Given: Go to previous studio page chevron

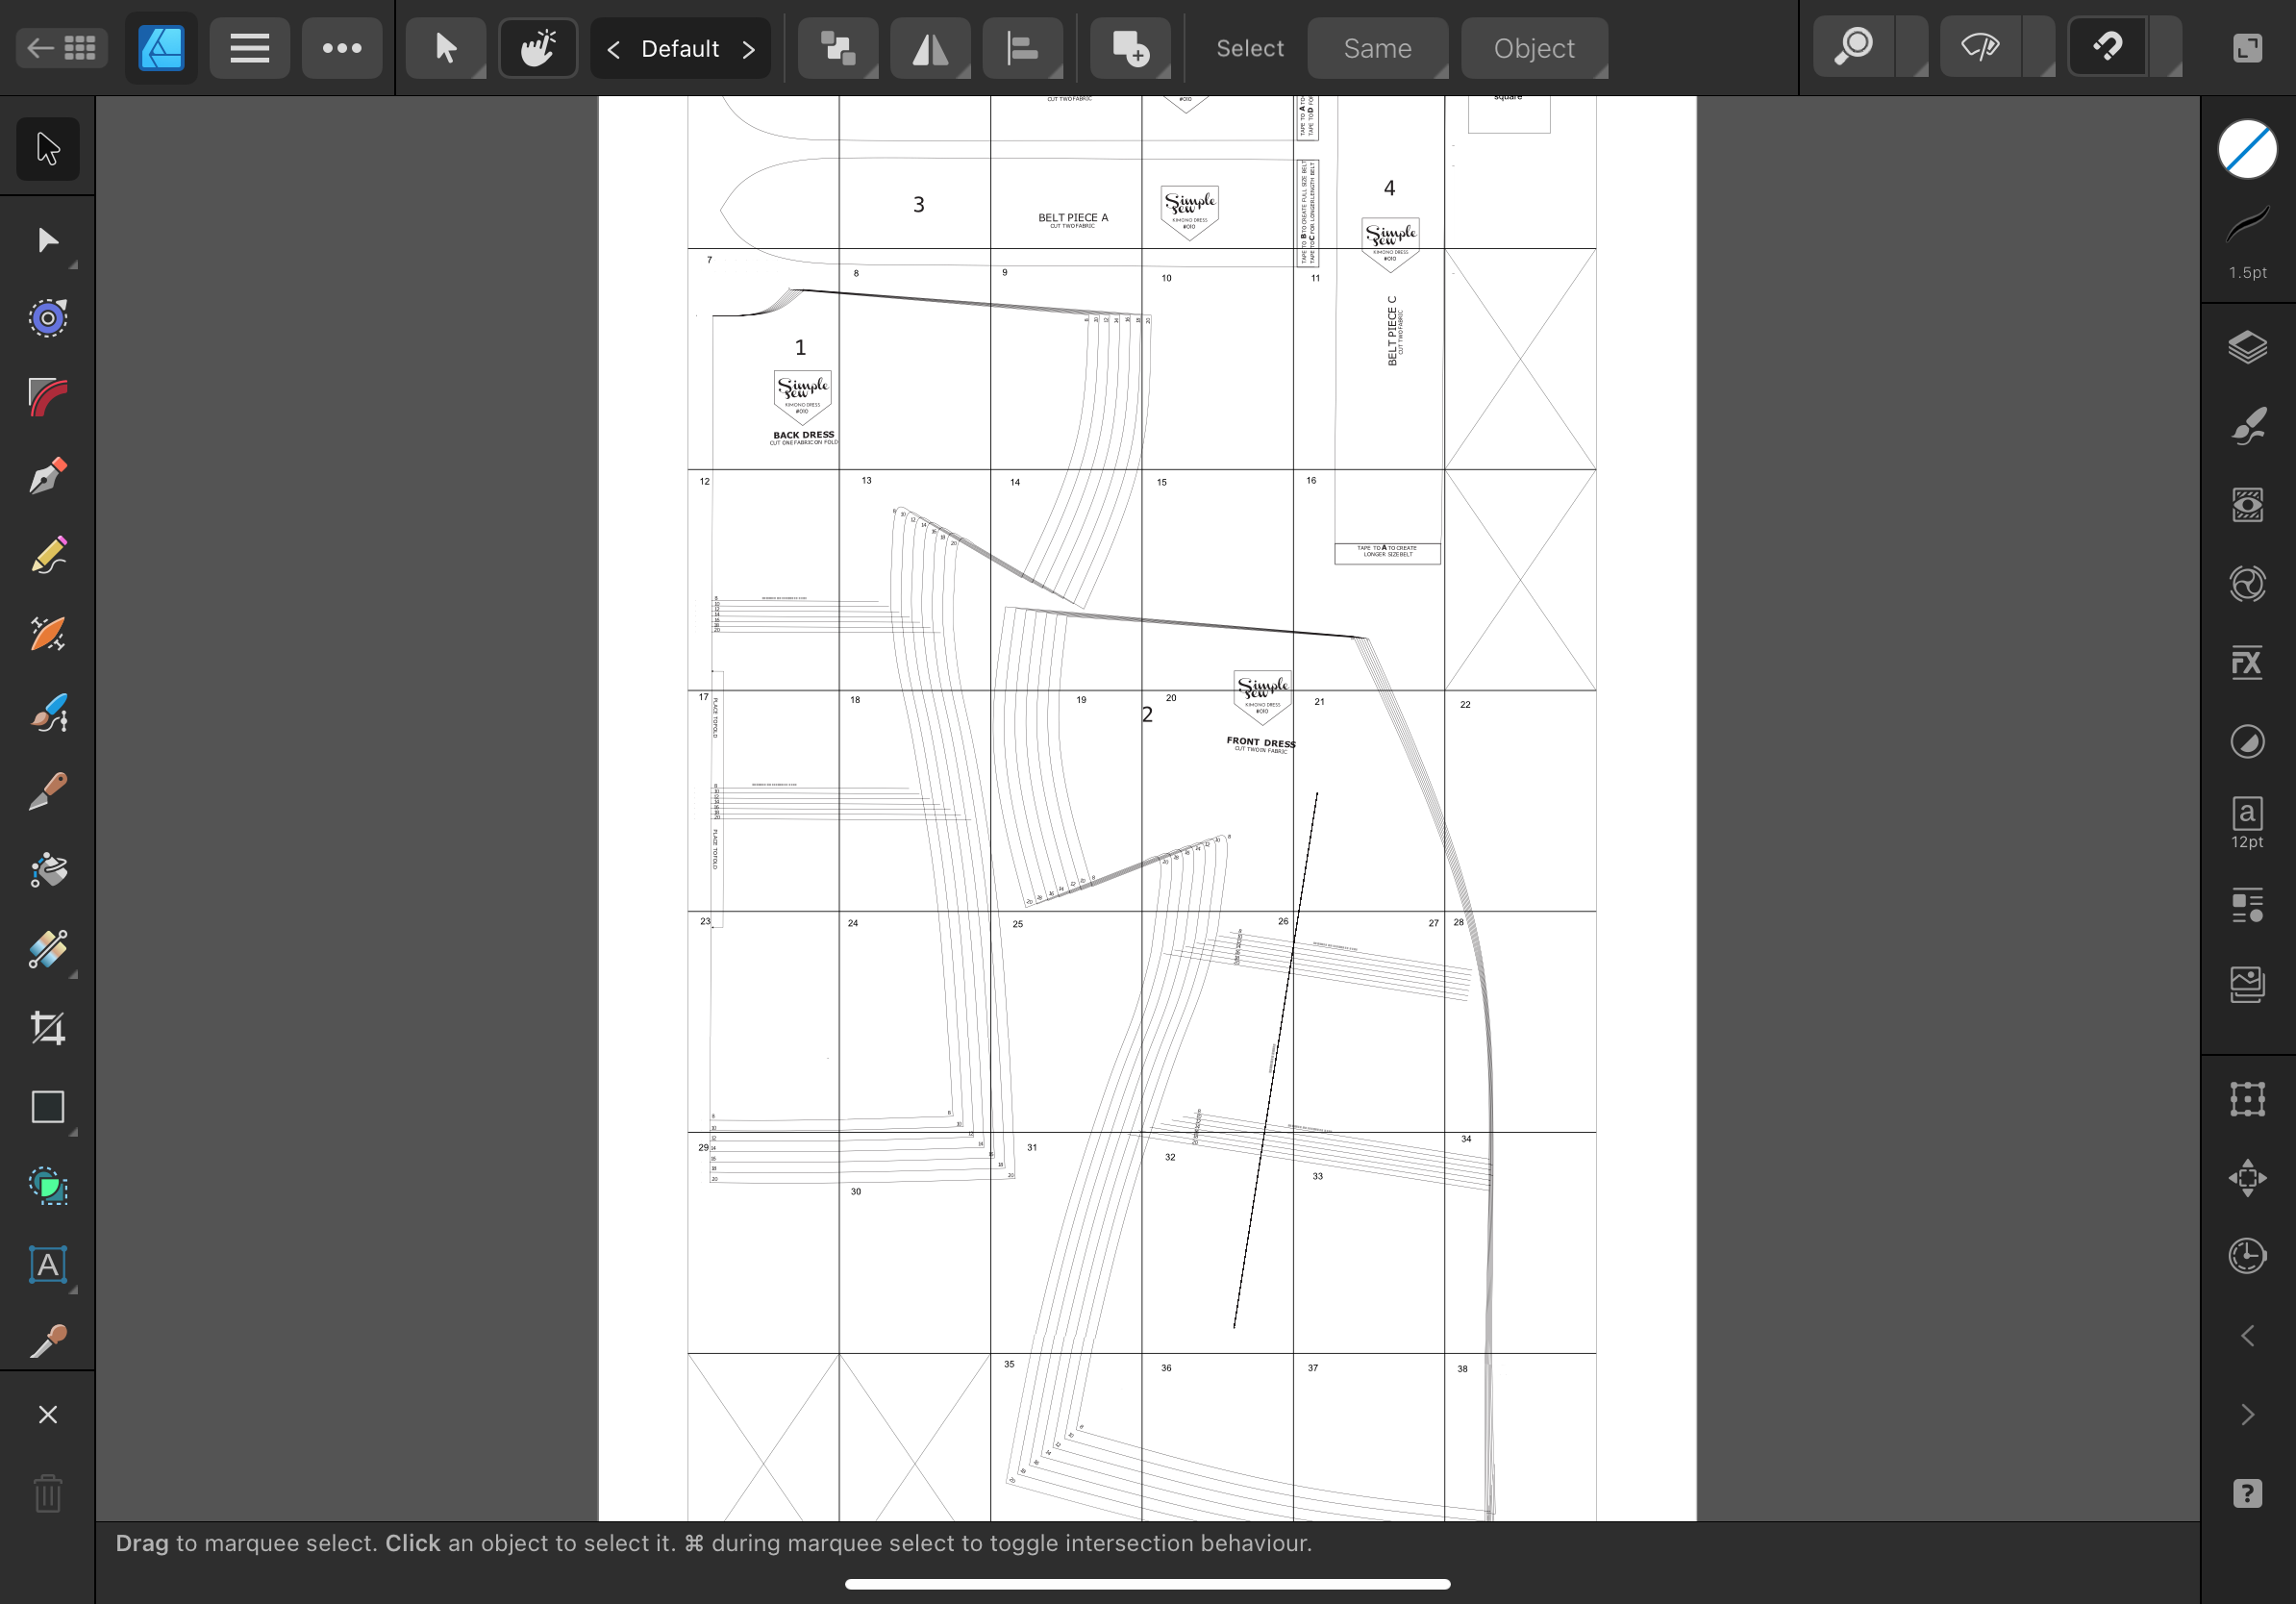Looking at the screenshot, I should [2247, 1336].
